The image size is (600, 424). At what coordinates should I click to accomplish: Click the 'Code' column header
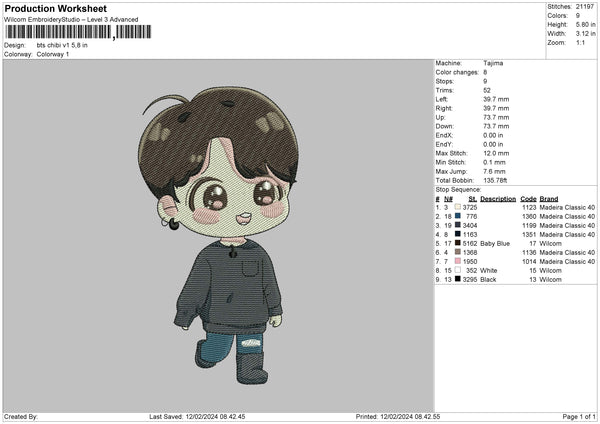click(528, 199)
